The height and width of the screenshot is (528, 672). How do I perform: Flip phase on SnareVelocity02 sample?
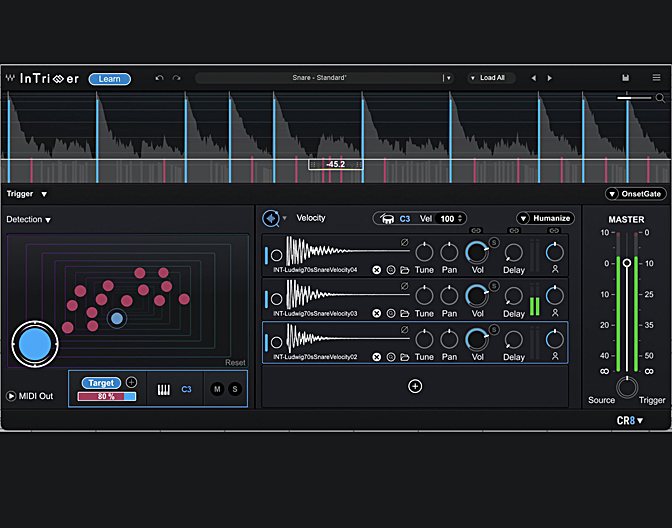point(404,329)
